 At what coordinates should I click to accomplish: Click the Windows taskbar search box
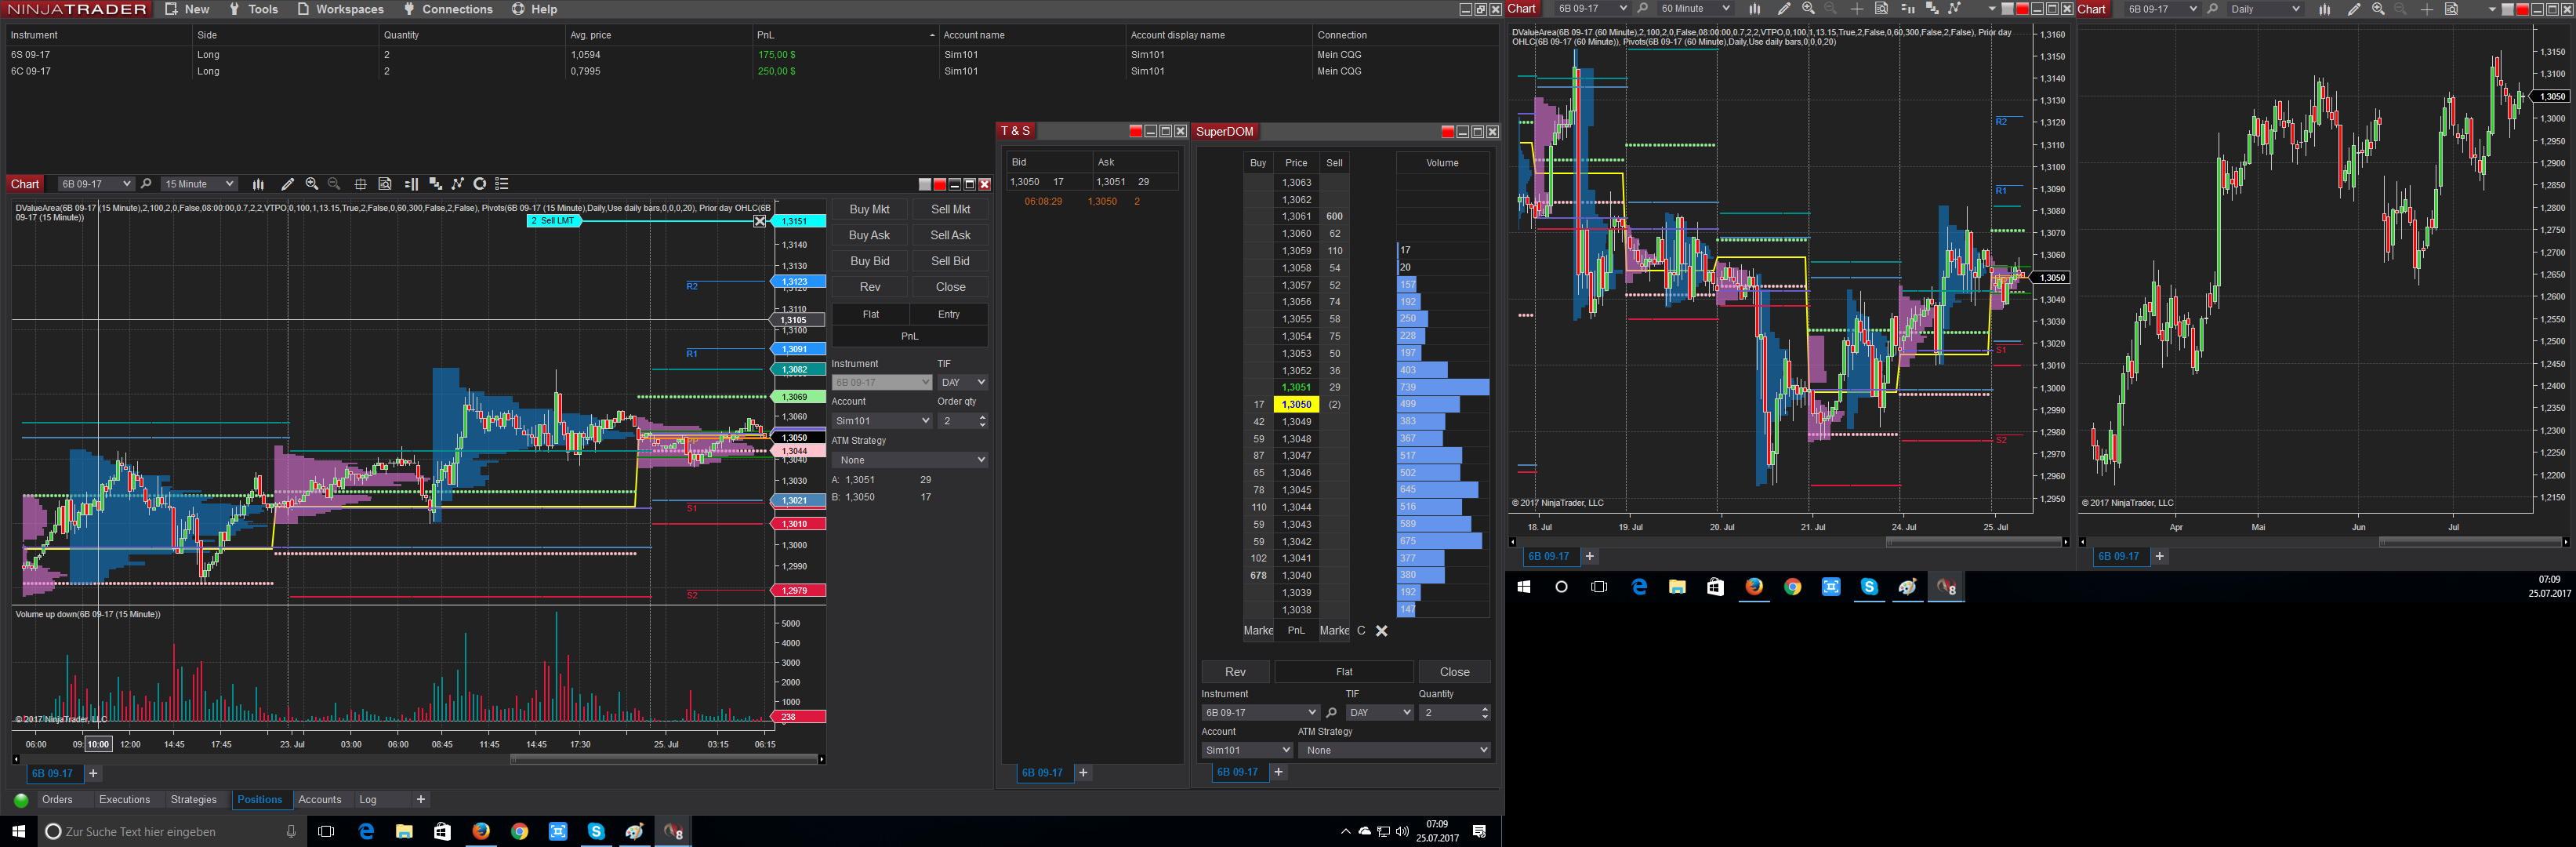click(171, 832)
